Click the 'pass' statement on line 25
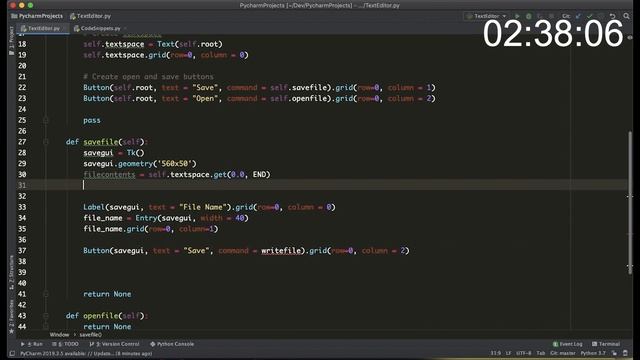 pyautogui.click(x=92, y=120)
